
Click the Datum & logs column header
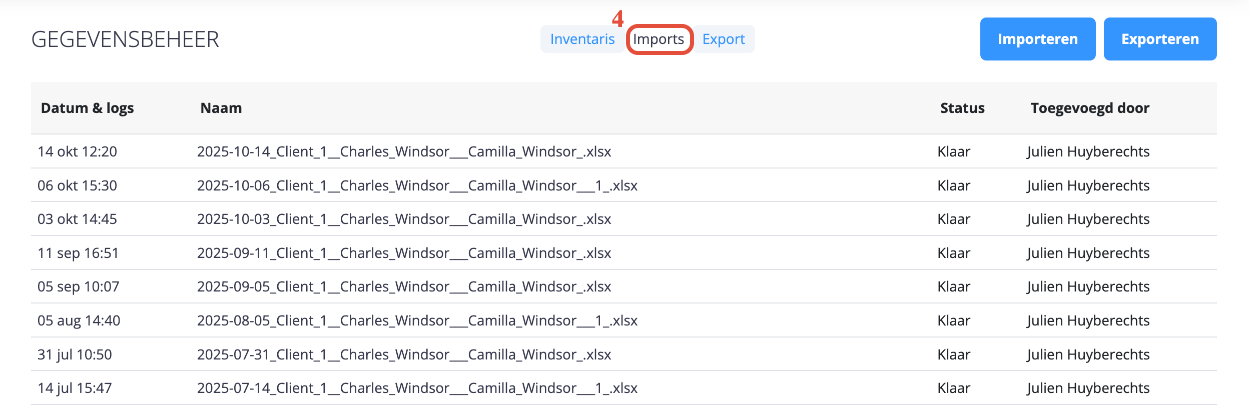point(87,108)
